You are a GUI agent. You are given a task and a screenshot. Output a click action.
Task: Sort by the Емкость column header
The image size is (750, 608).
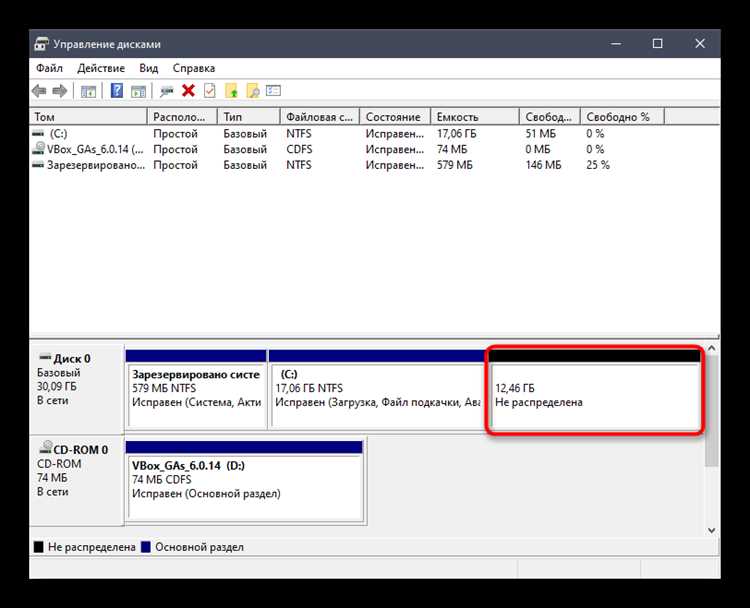pos(475,117)
